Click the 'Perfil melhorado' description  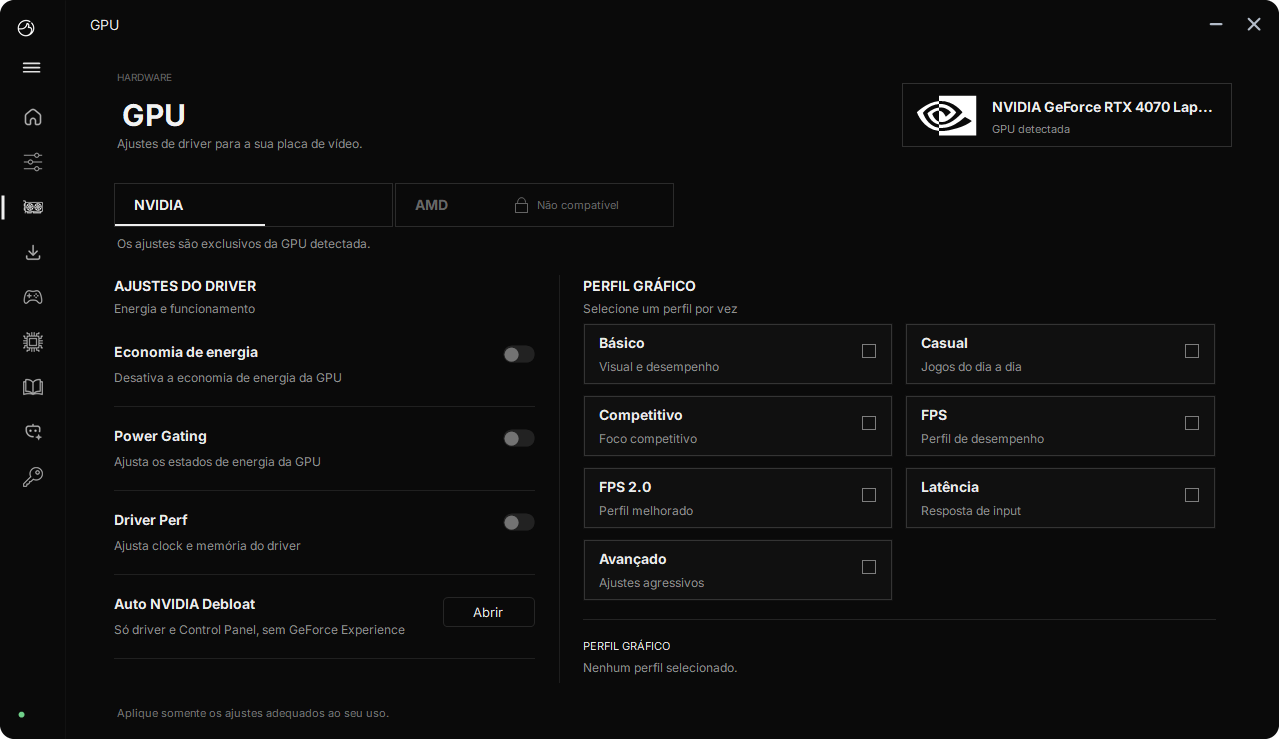646,511
